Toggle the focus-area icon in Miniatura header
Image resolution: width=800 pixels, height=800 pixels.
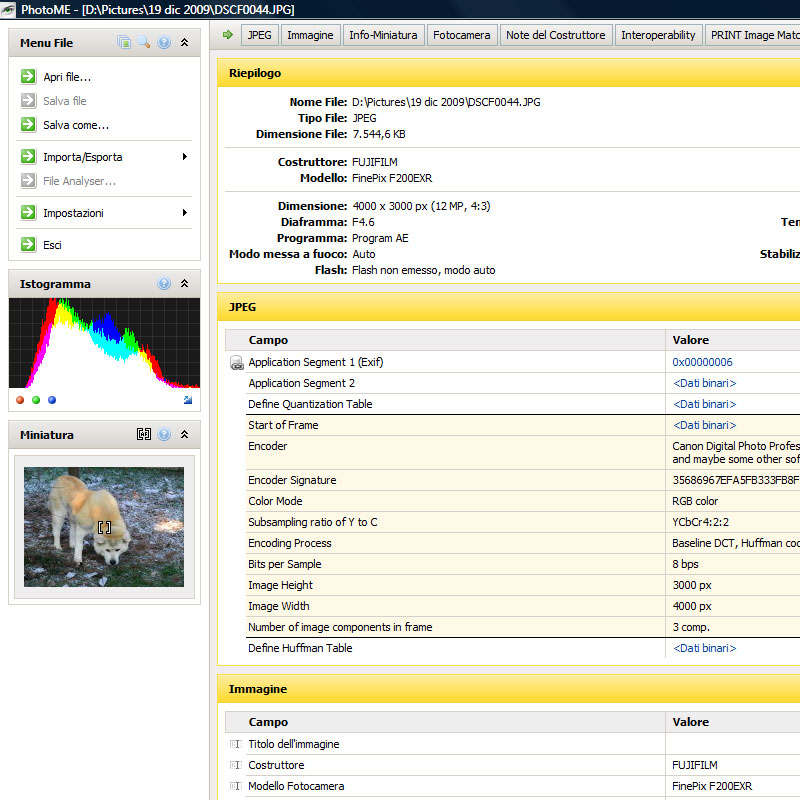coord(144,434)
